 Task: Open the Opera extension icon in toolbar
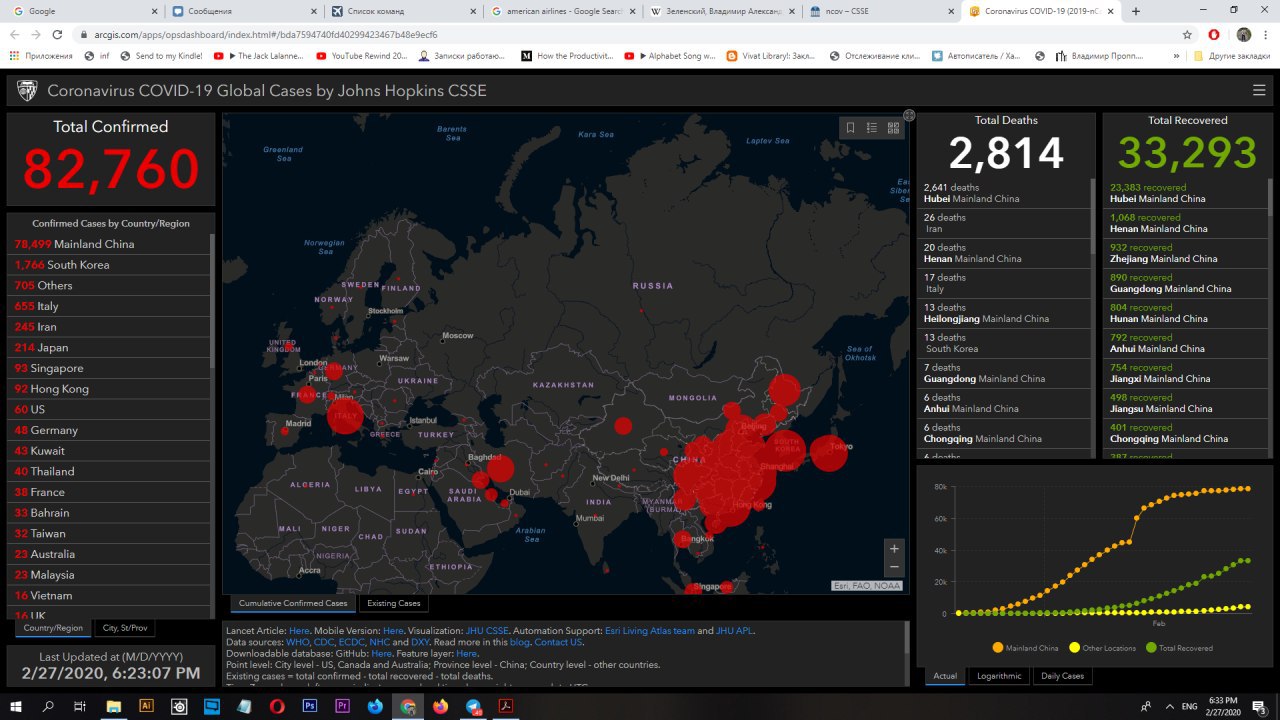(1215, 35)
